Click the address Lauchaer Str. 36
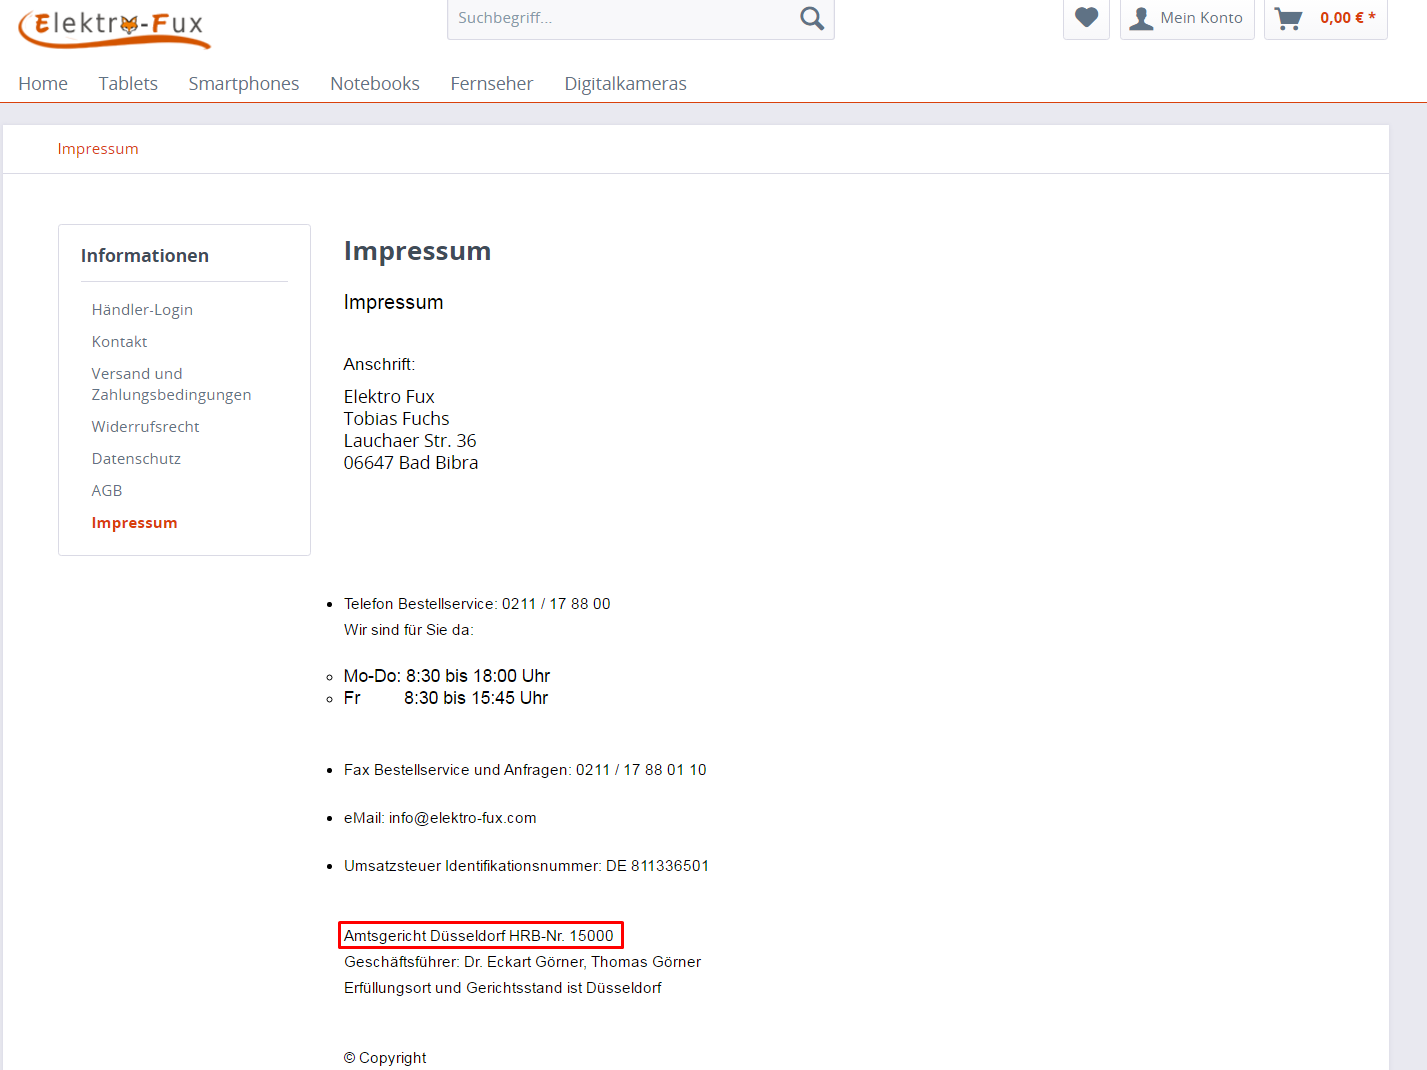This screenshot has height=1070, width=1427. pyautogui.click(x=410, y=441)
